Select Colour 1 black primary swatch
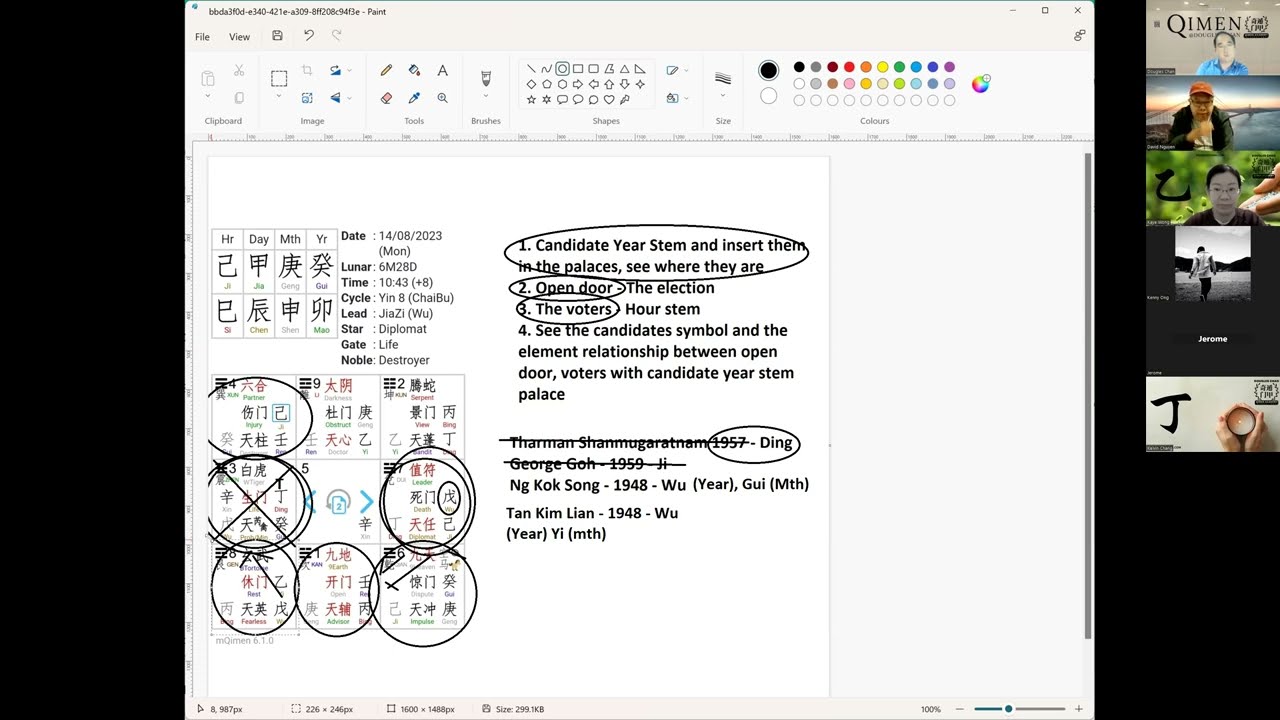 tap(768, 70)
